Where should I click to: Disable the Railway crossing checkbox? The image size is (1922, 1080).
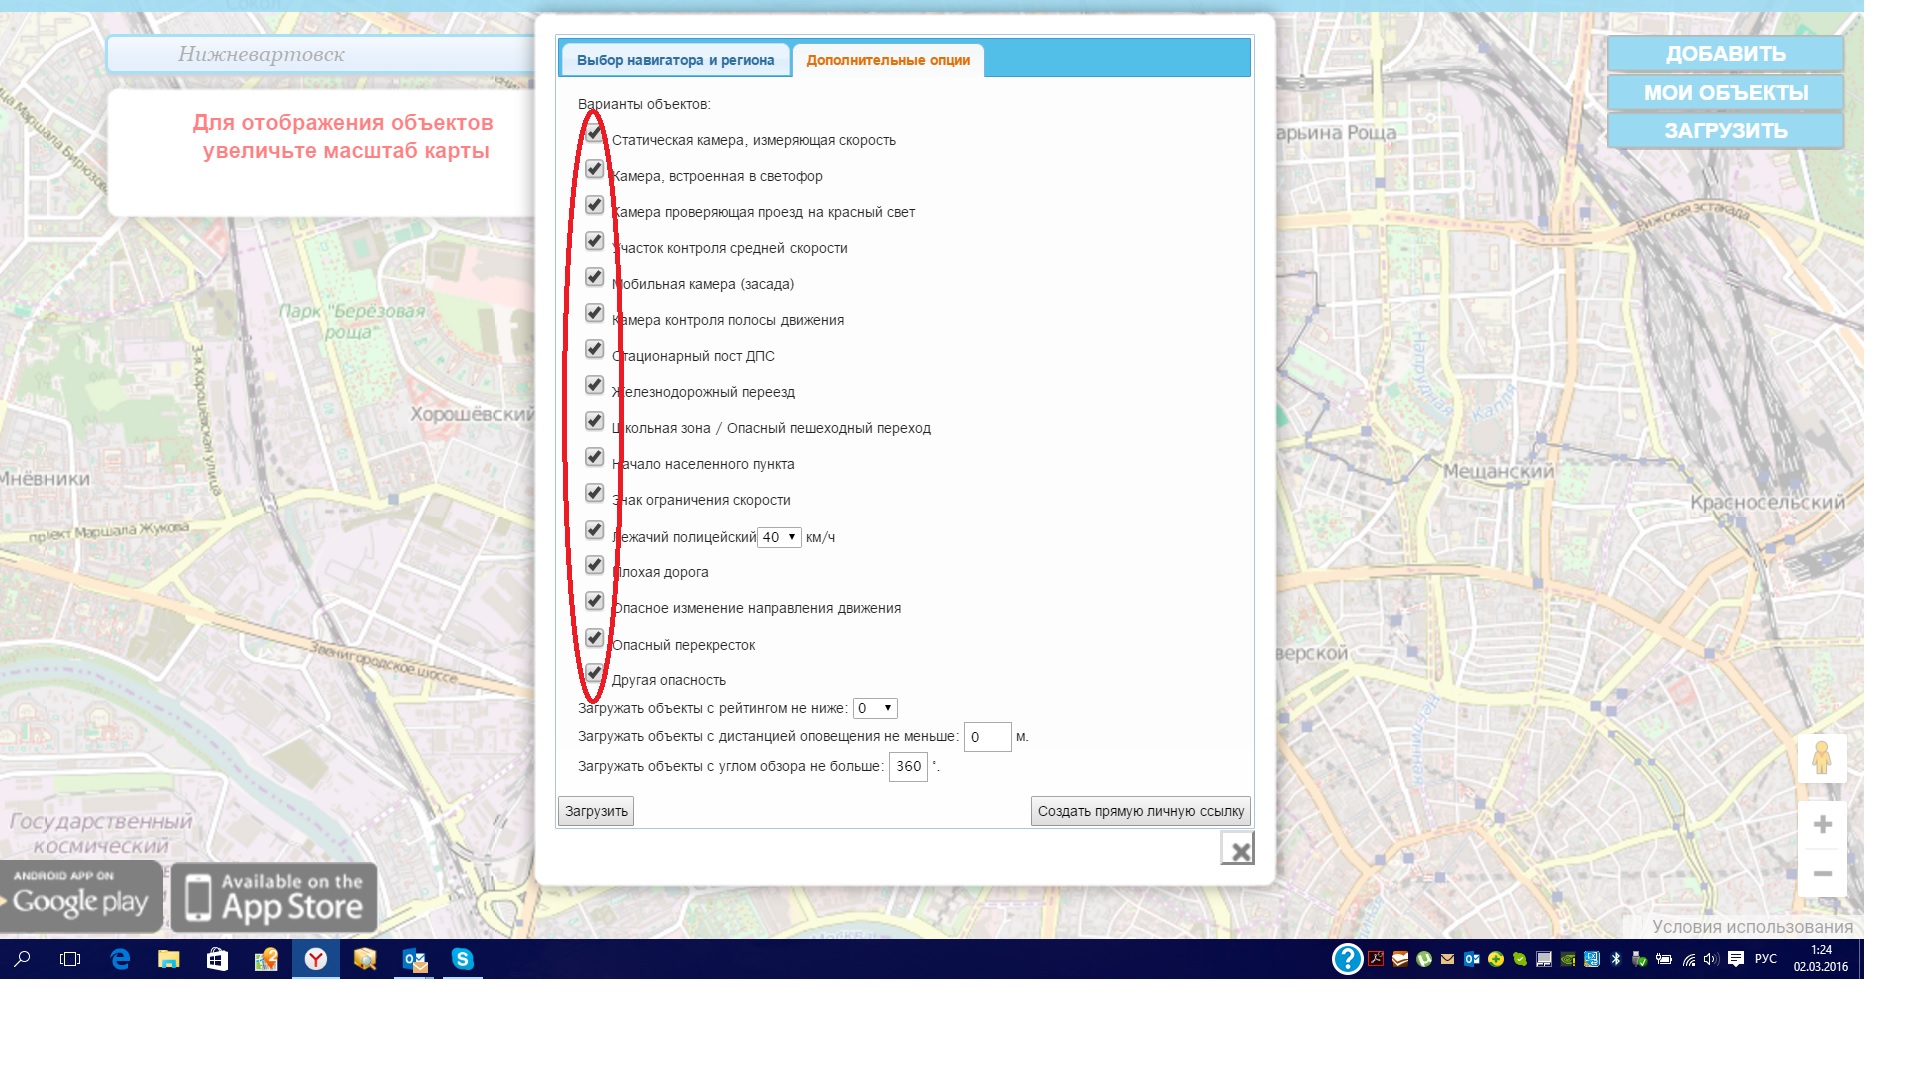(x=594, y=386)
